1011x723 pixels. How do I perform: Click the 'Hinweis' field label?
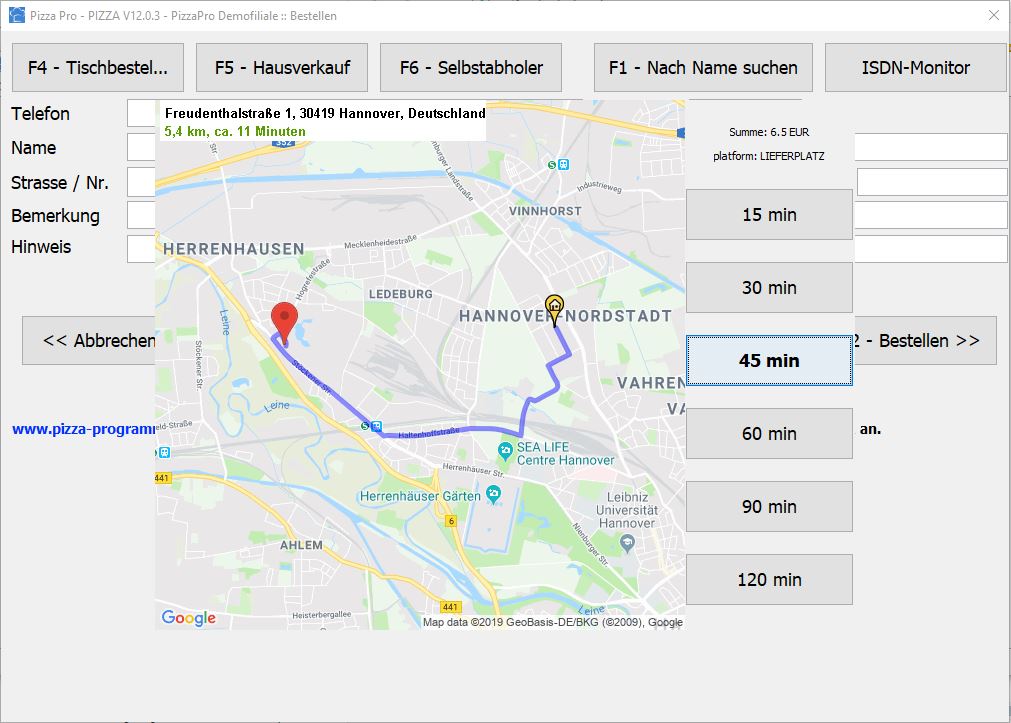[41, 247]
